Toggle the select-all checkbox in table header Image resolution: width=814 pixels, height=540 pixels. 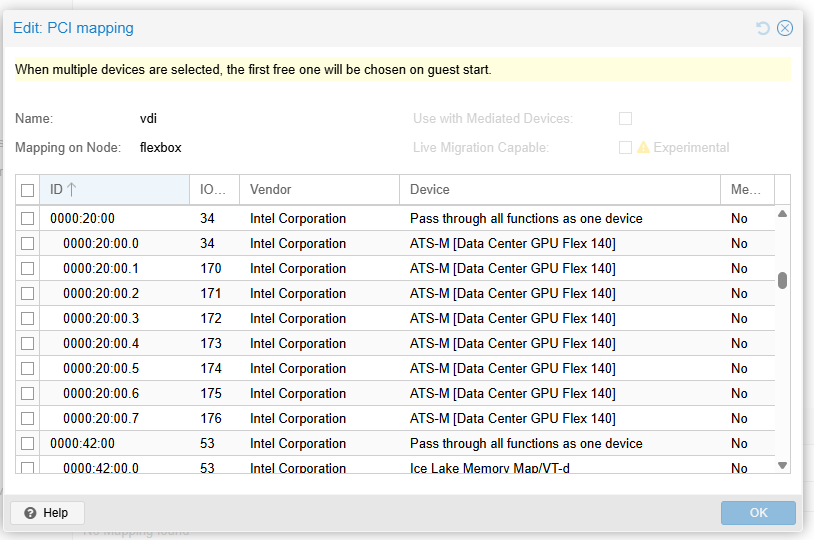pos(28,190)
